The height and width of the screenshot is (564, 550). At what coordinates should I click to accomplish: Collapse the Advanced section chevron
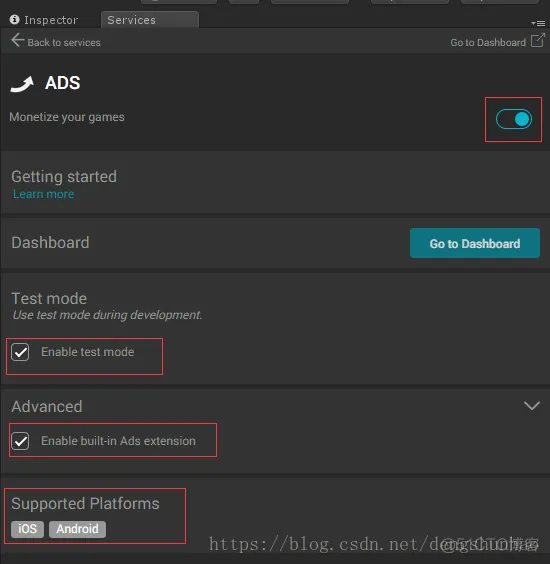coord(532,406)
